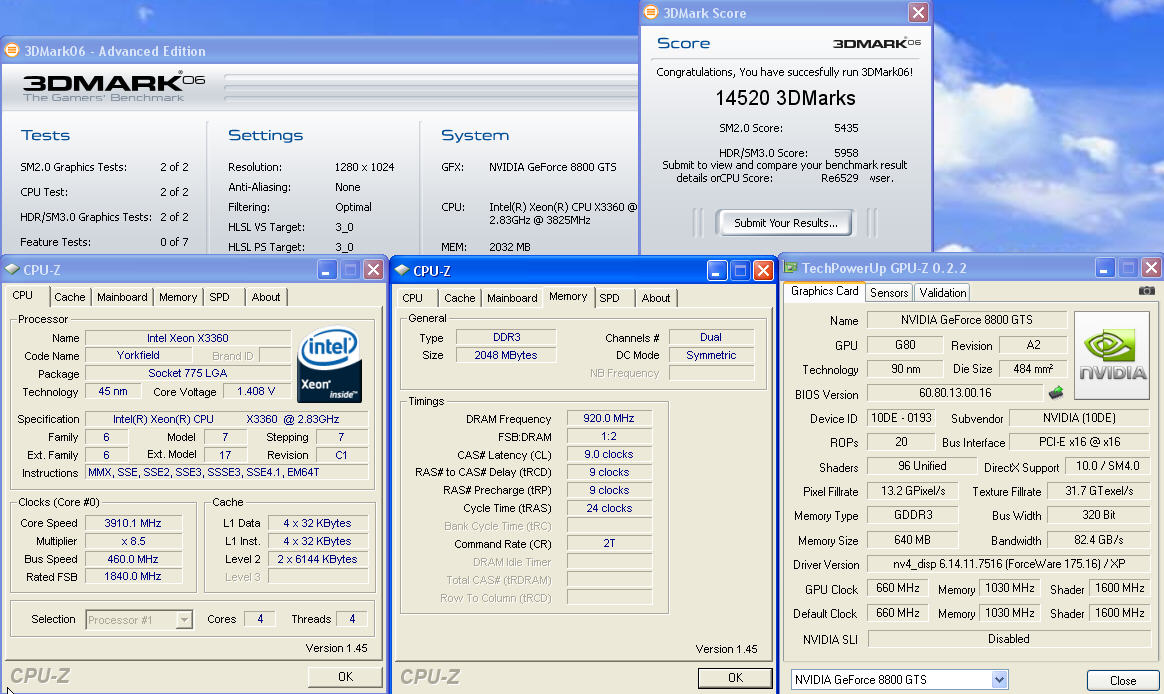The image size is (1164, 694).
Task: Open Memory tab in left CPU-Z window
Action: click(x=178, y=297)
